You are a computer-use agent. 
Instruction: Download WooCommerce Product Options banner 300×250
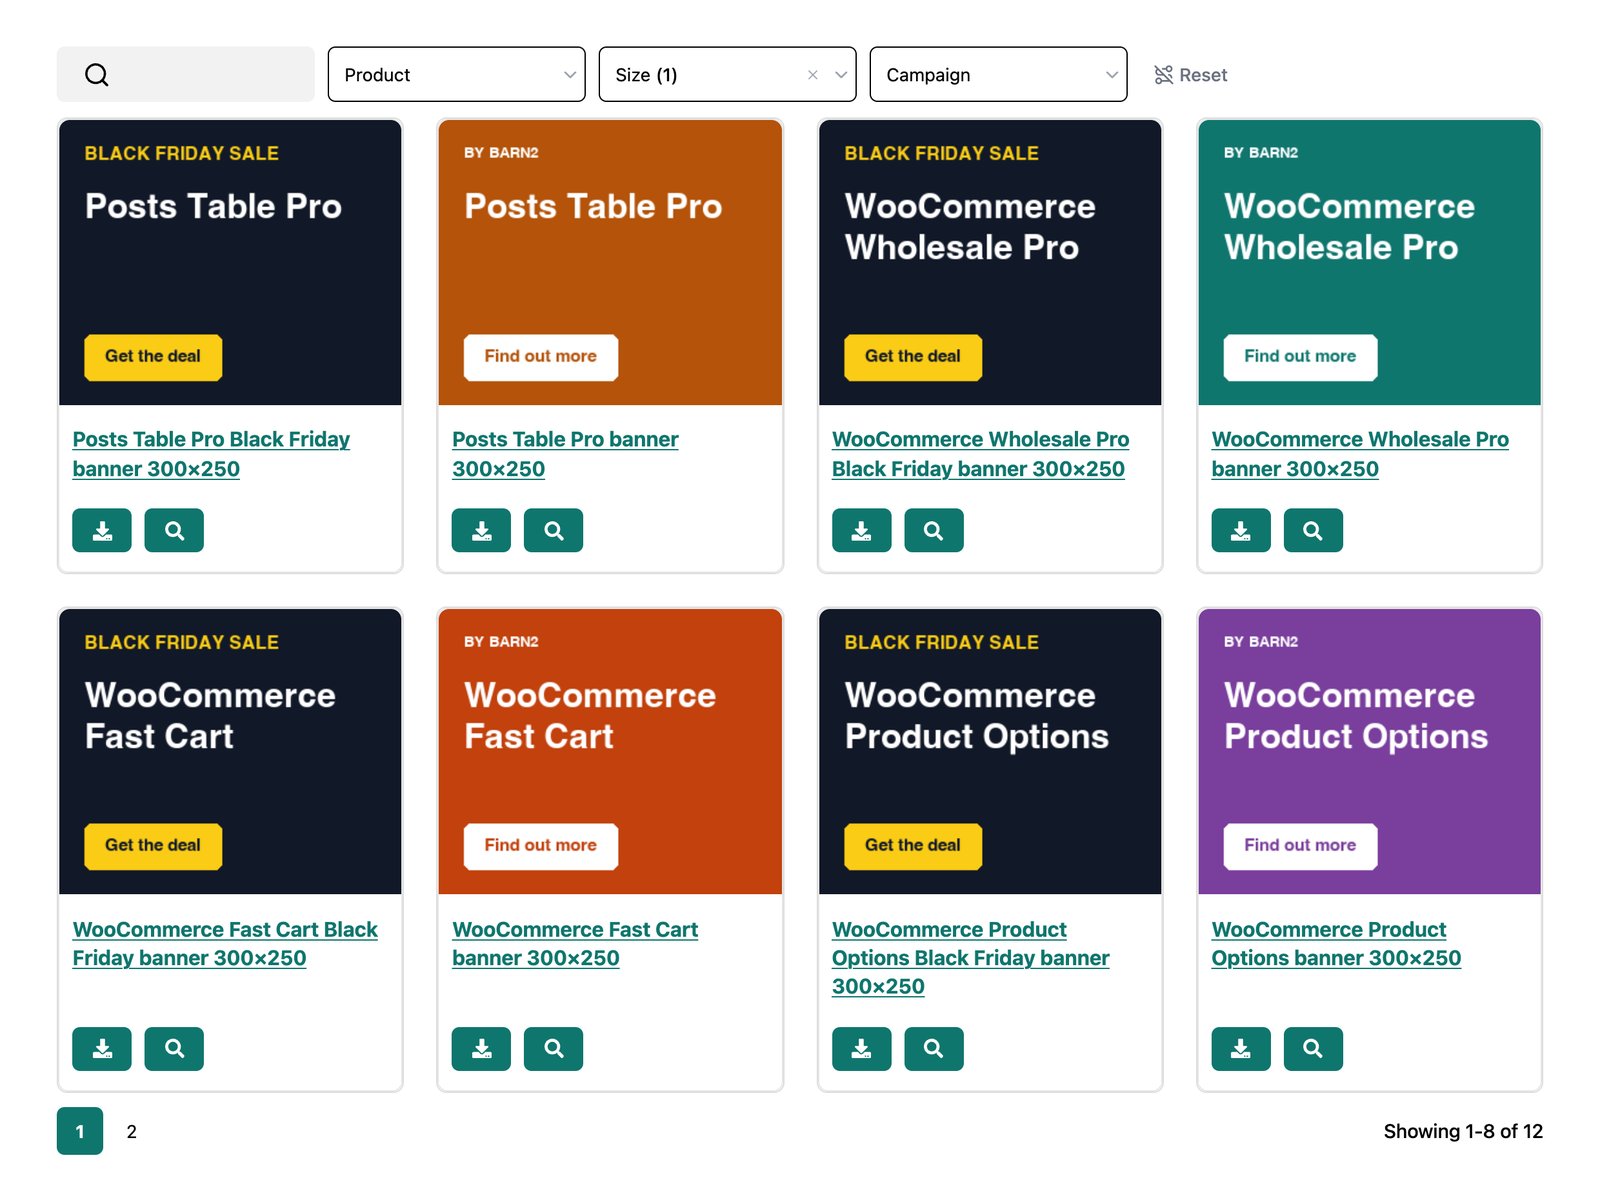[1241, 1049]
